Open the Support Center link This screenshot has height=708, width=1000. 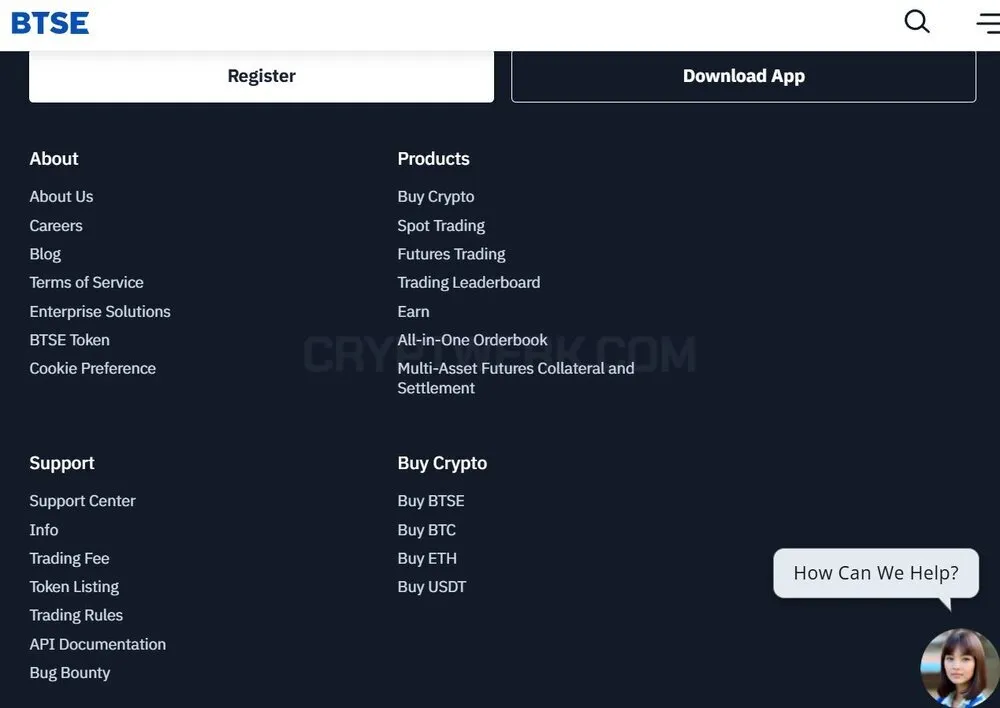(x=82, y=501)
